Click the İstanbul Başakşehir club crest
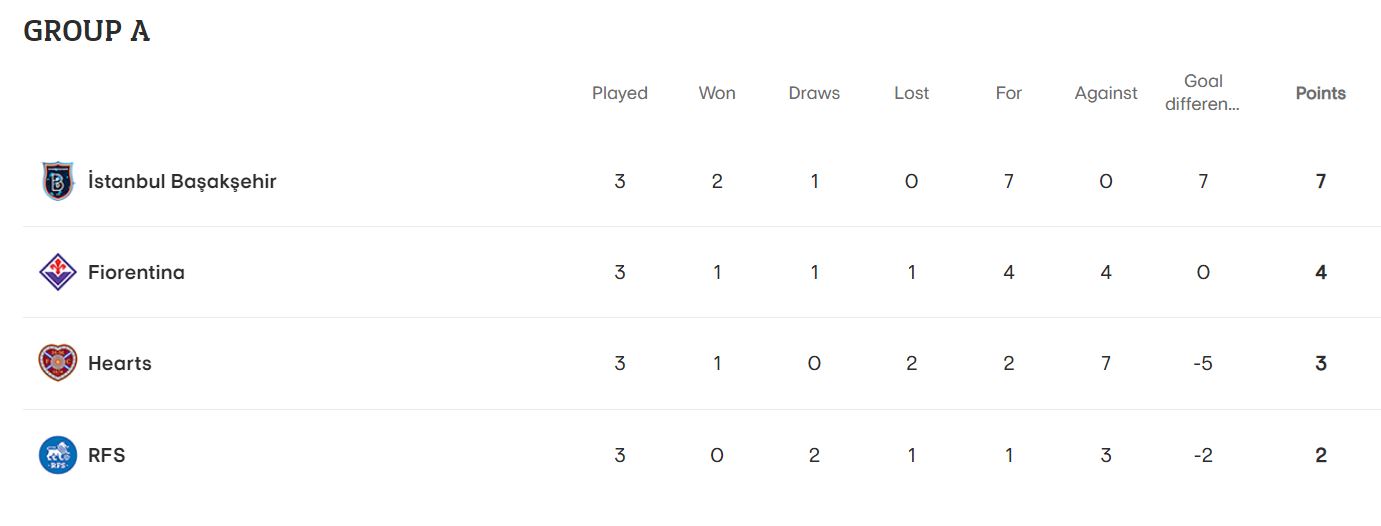The width and height of the screenshot is (1381, 526). click(58, 181)
